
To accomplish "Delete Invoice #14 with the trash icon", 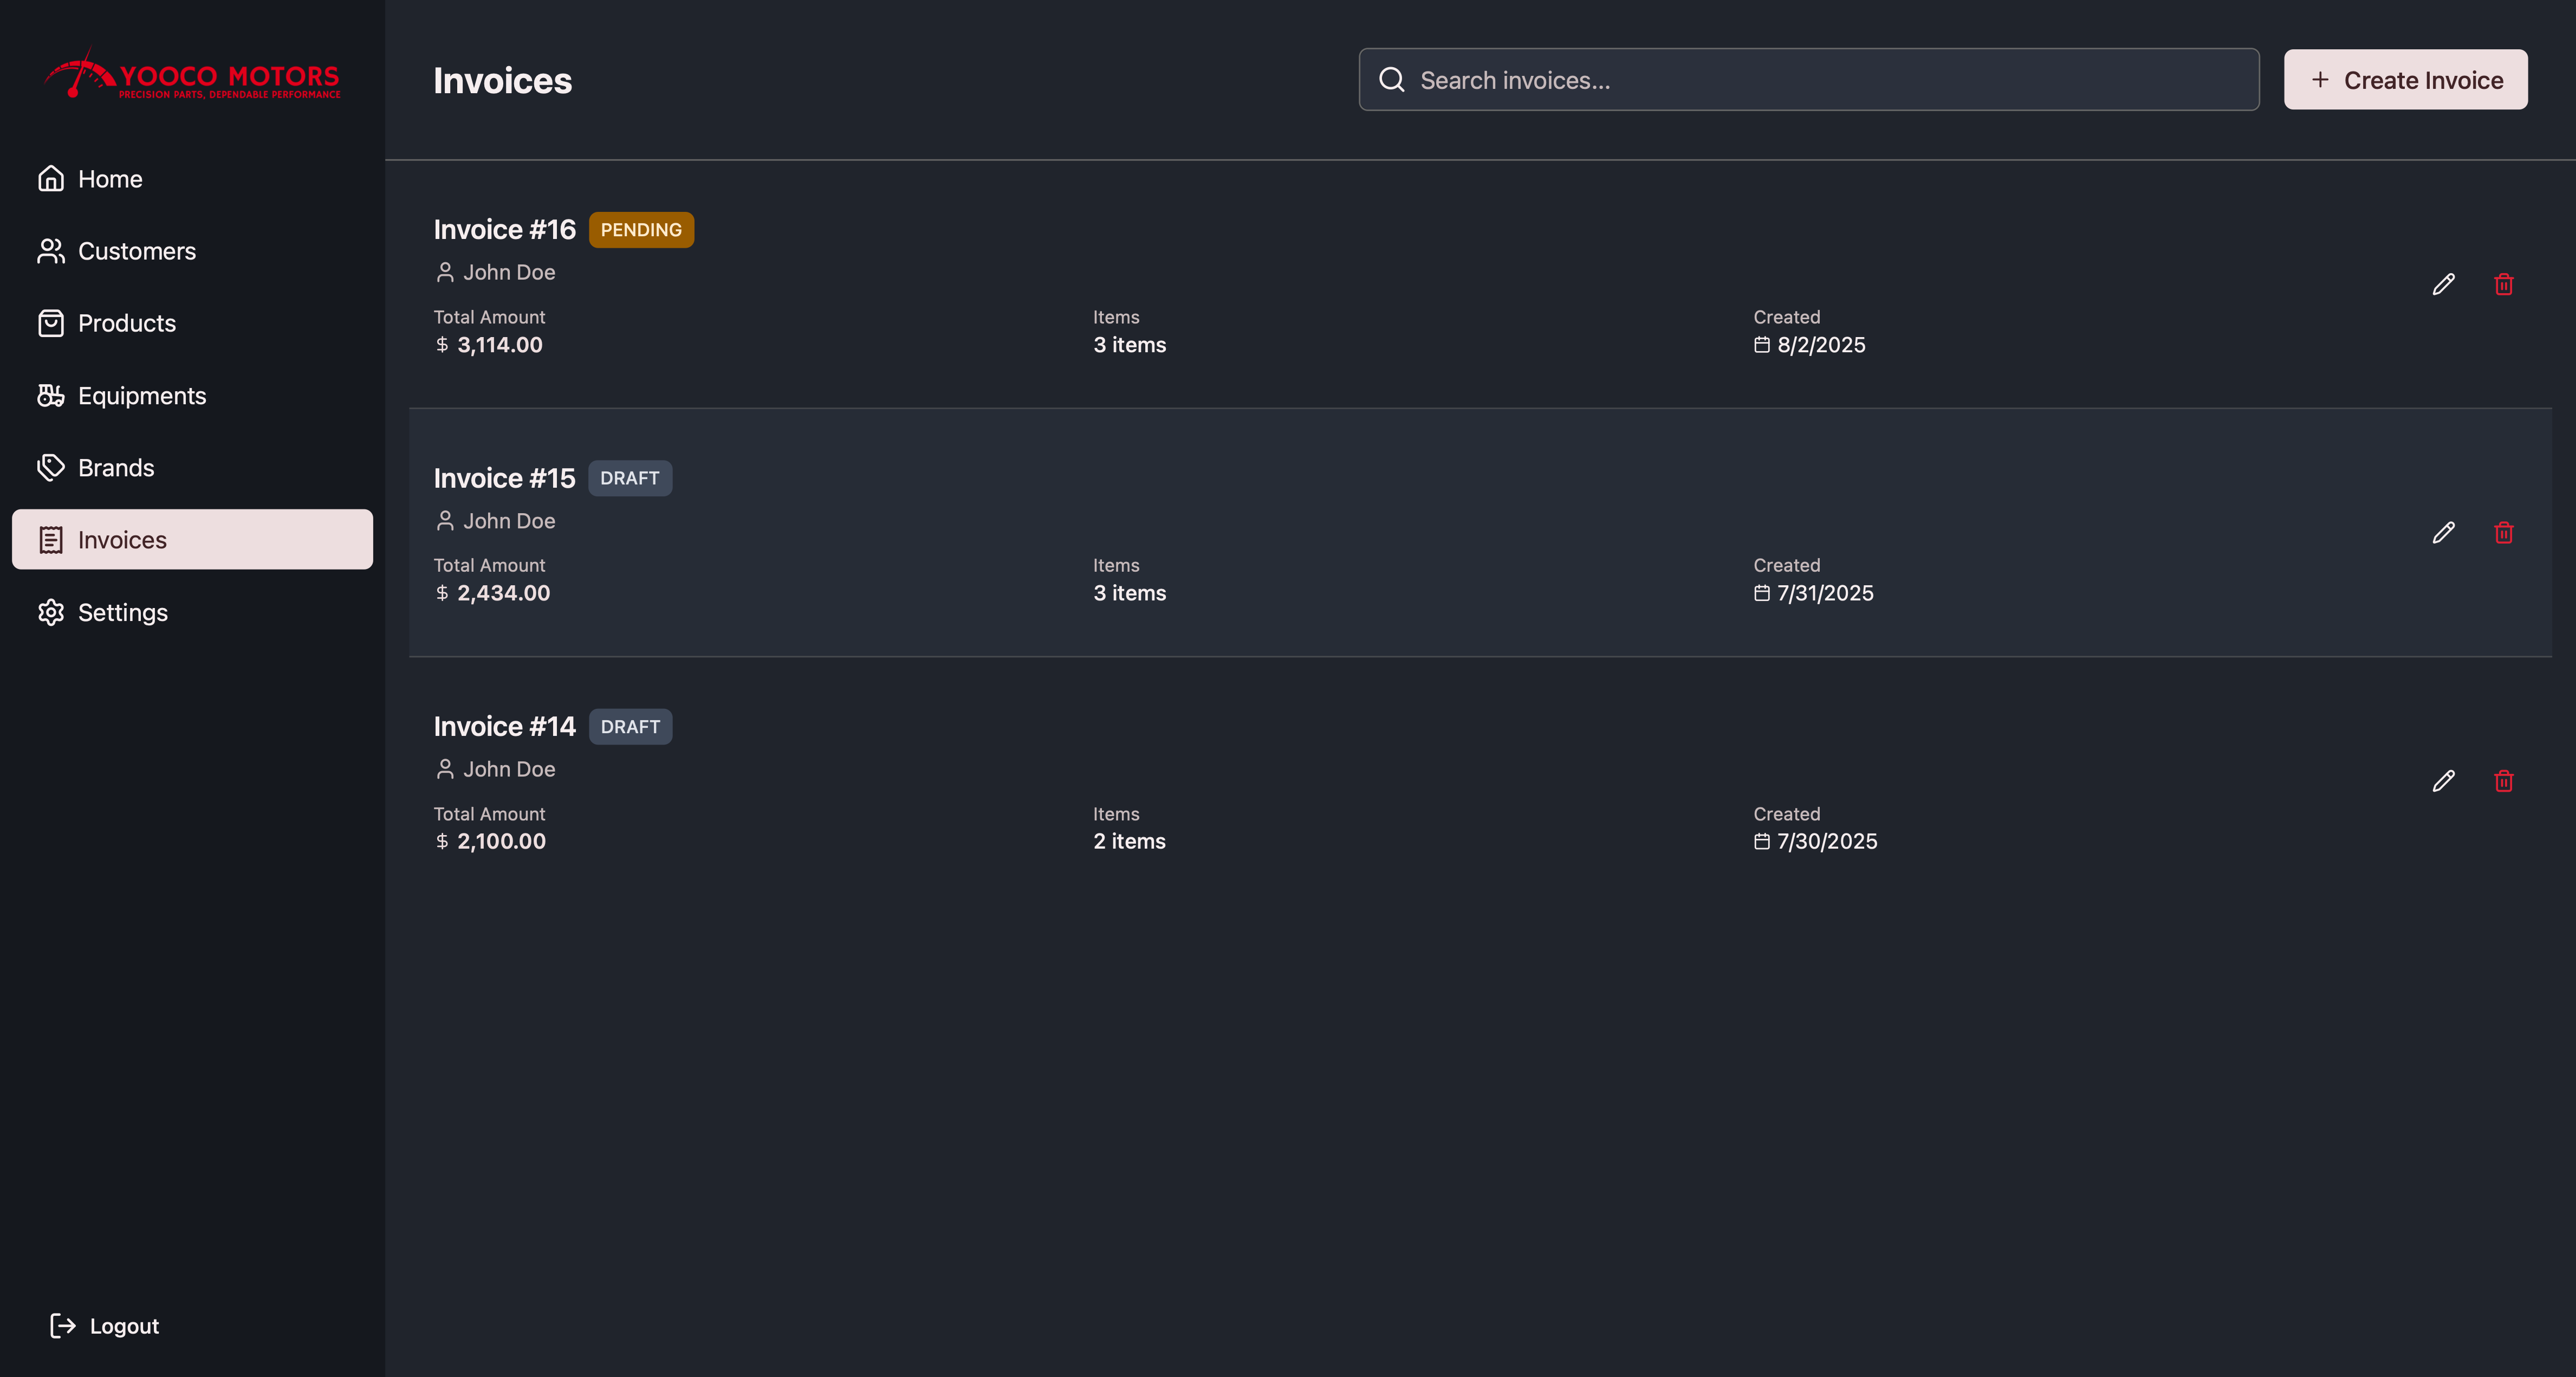I will [x=2503, y=781].
